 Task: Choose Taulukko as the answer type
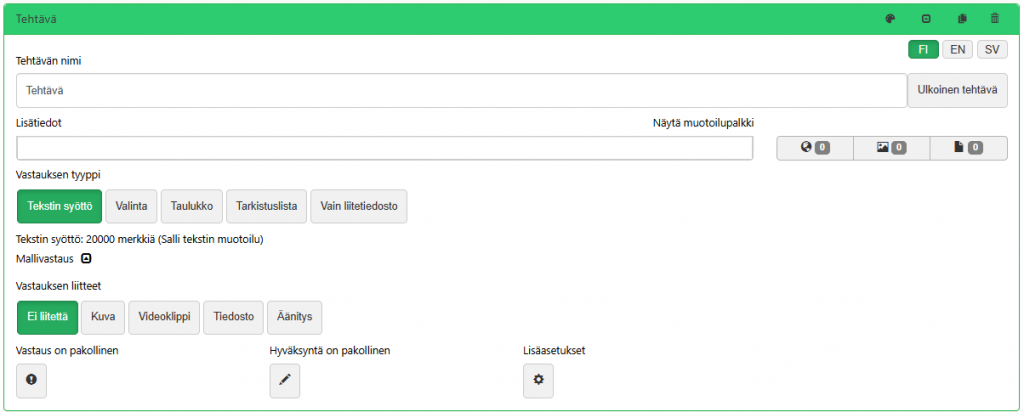(191, 206)
